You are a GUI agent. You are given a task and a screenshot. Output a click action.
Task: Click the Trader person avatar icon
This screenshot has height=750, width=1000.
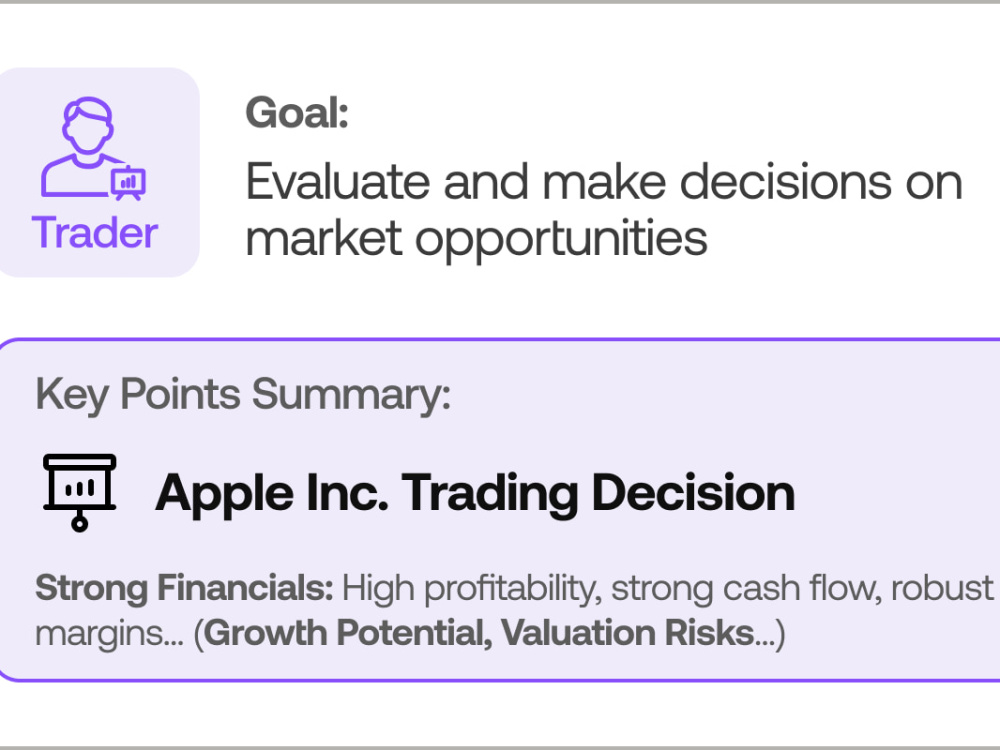tap(93, 148)
